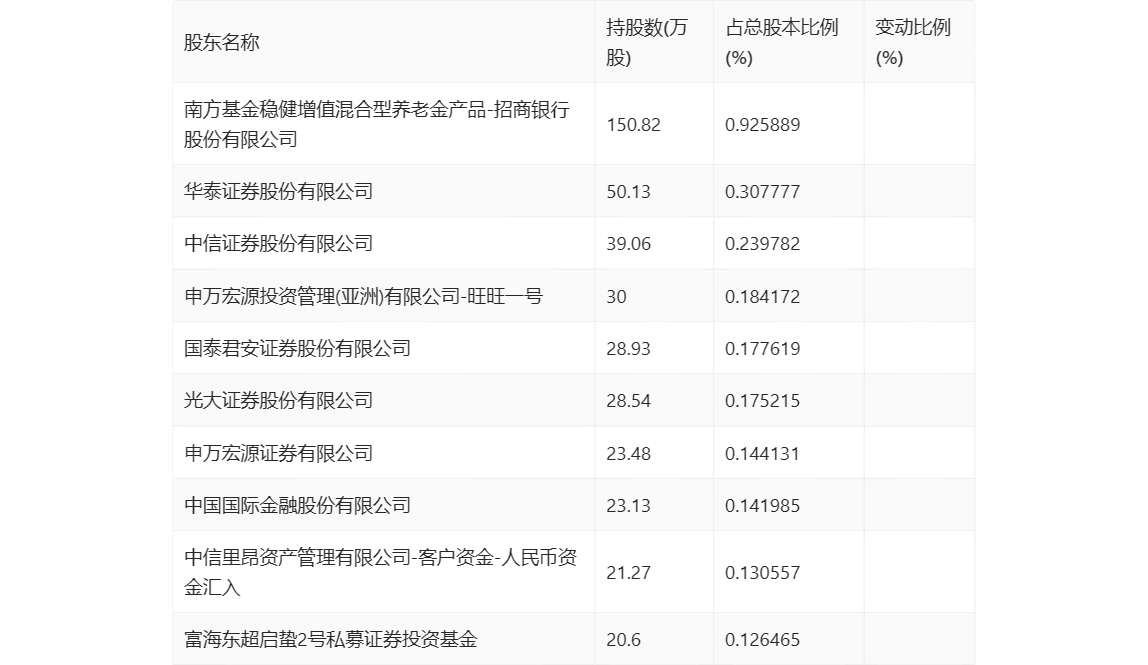Screen dimensions: 1148x665
Task: Select 中信证券股份有限公司 row name
Action: point(278,243)
